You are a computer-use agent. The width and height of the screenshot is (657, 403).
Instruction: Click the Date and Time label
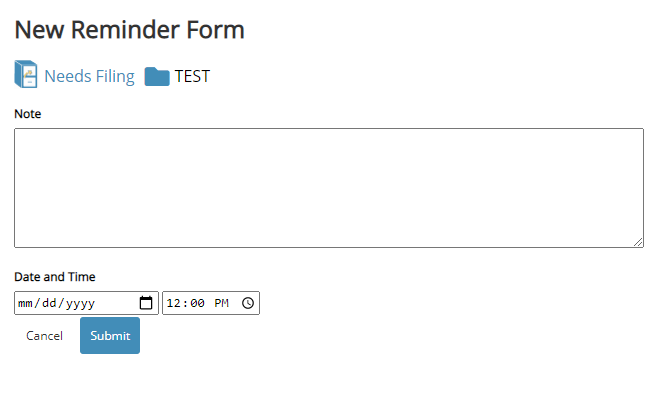(x=54, y=277)
